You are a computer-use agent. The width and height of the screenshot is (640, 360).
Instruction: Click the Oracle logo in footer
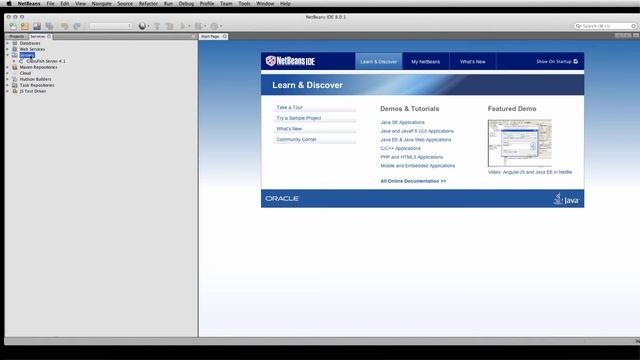[x=282, y=198]
